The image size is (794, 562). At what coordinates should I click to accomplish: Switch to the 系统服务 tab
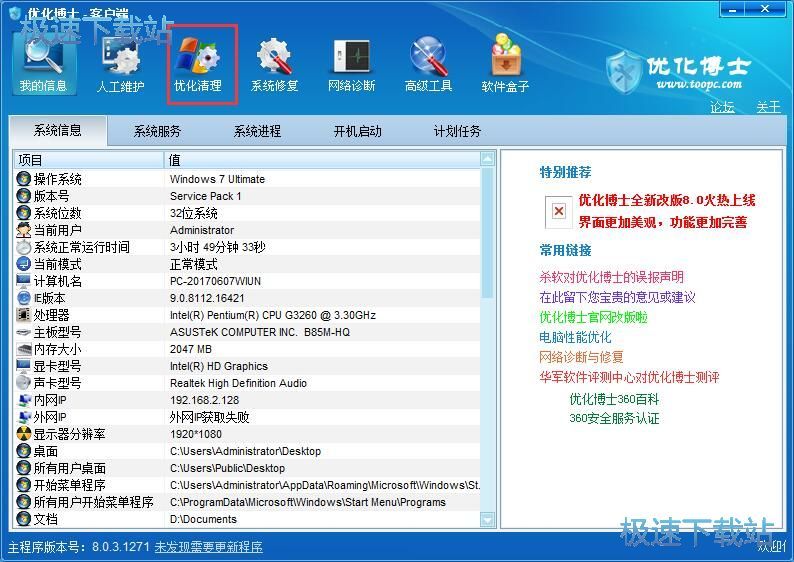[157, 132]
